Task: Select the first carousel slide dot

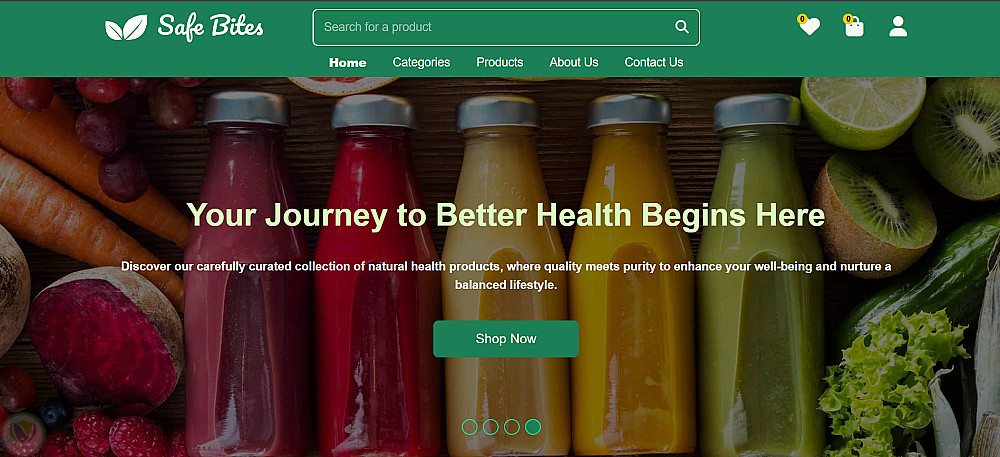Action: (469, 427)
